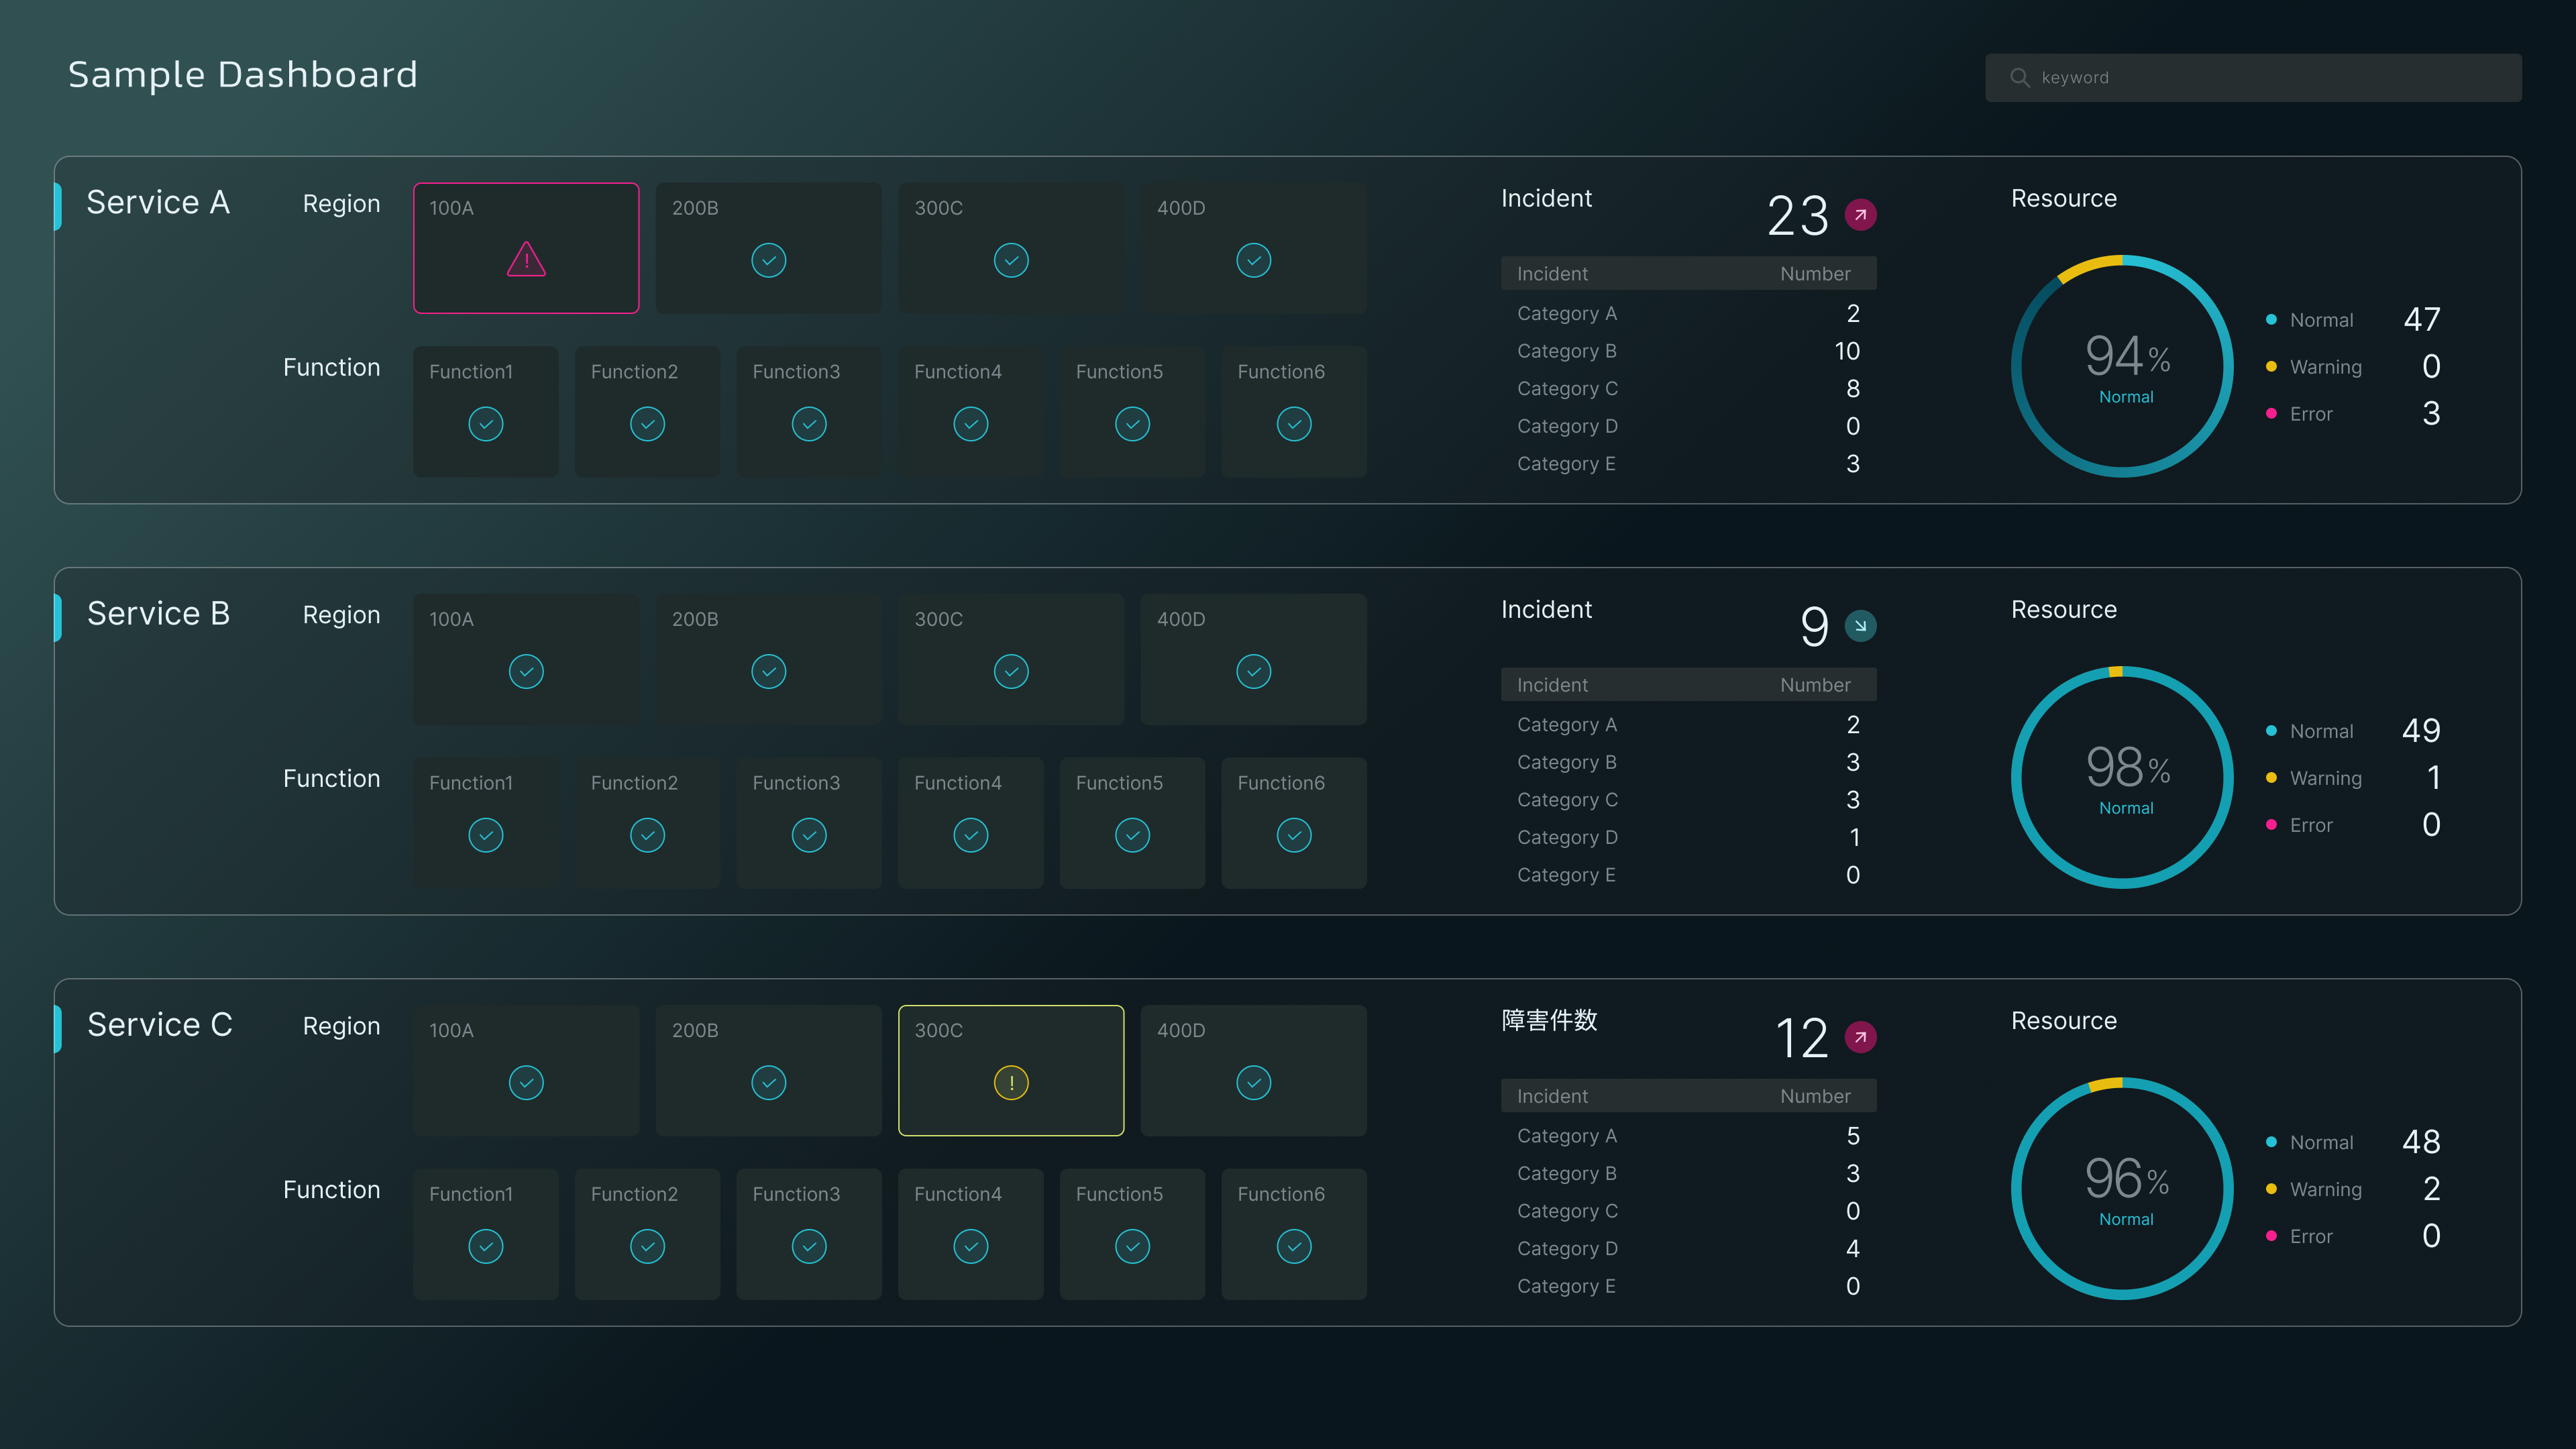The image size is (2576, 1449).
Task: Click the Service B 98% resource gauge
Action: point(2122,777)
